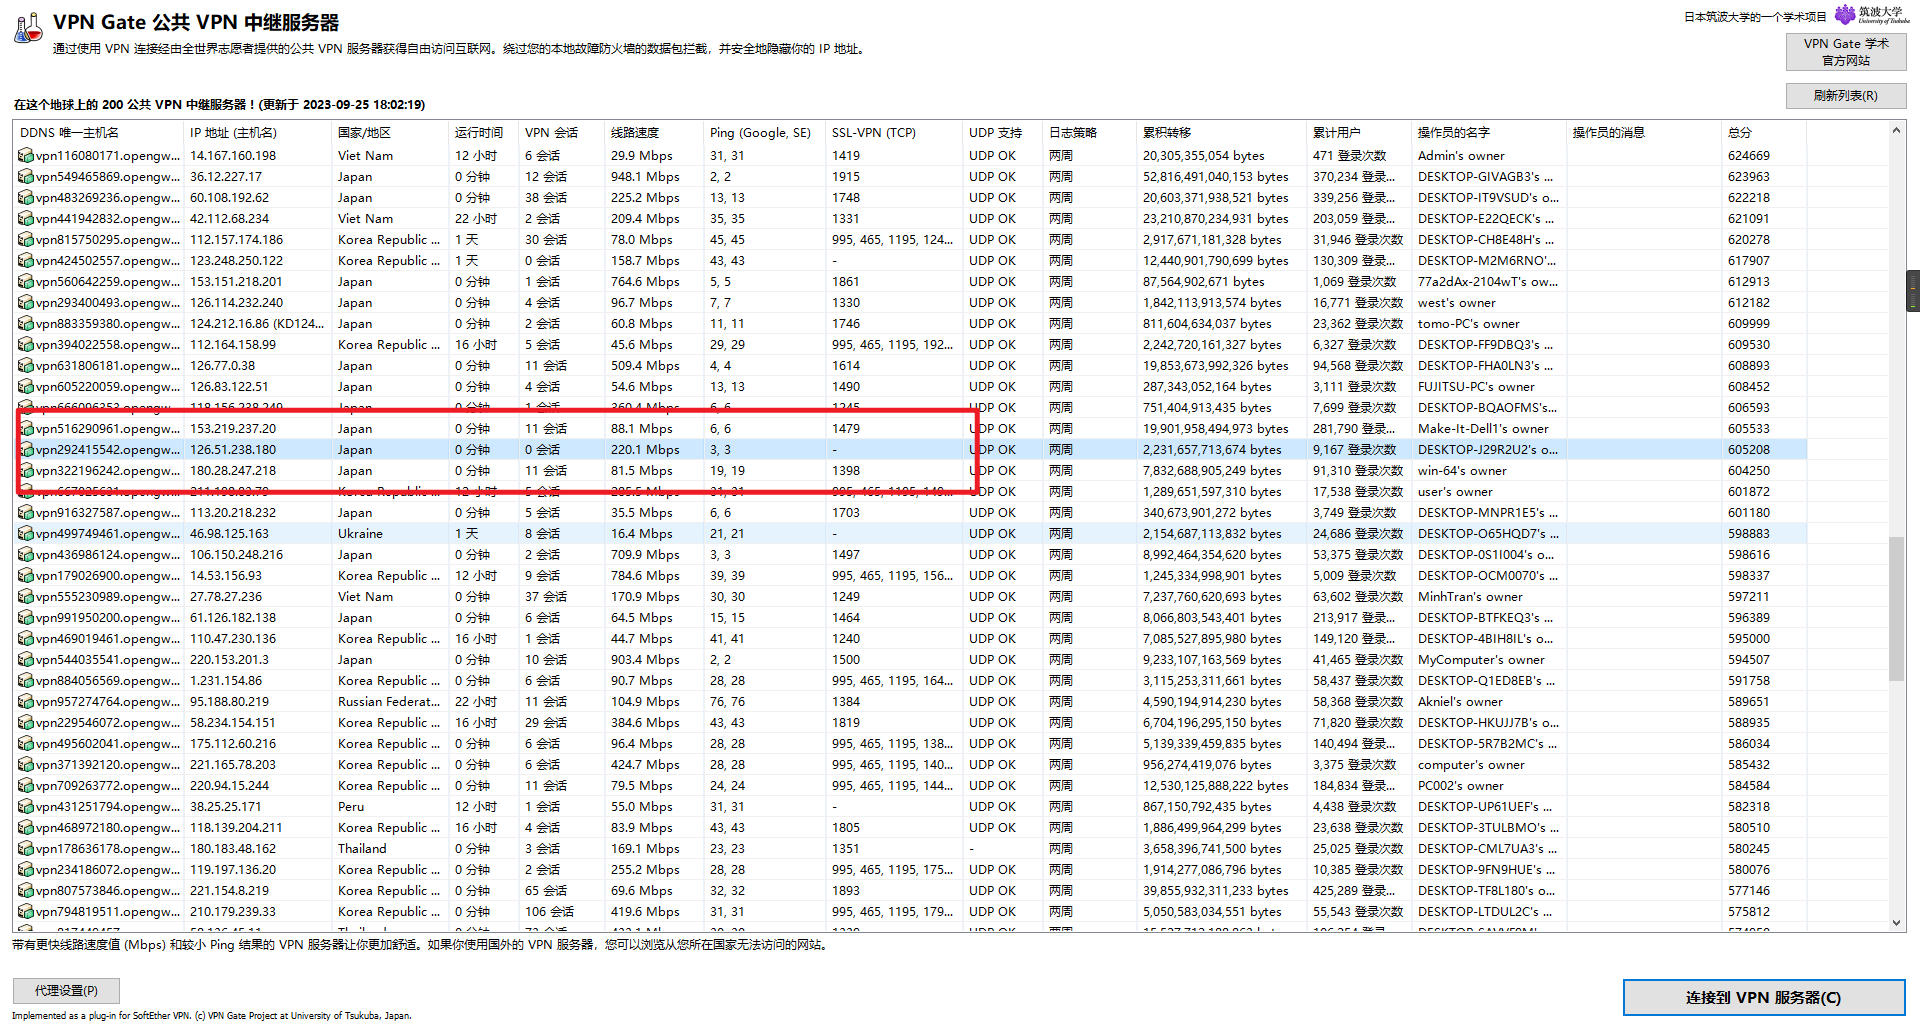Viewport: 1920px width, 1027px height.
Task: Sort by 国家/地区 column header
Action: [x=390, y=133]
